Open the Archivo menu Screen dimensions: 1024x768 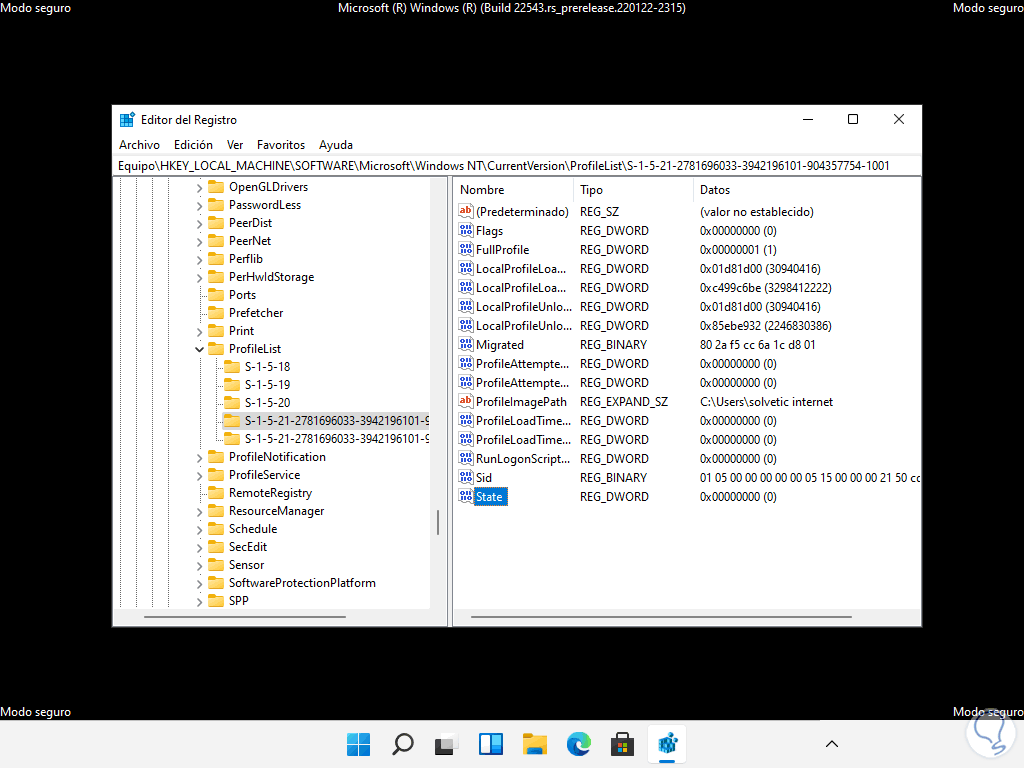[139, 145]
